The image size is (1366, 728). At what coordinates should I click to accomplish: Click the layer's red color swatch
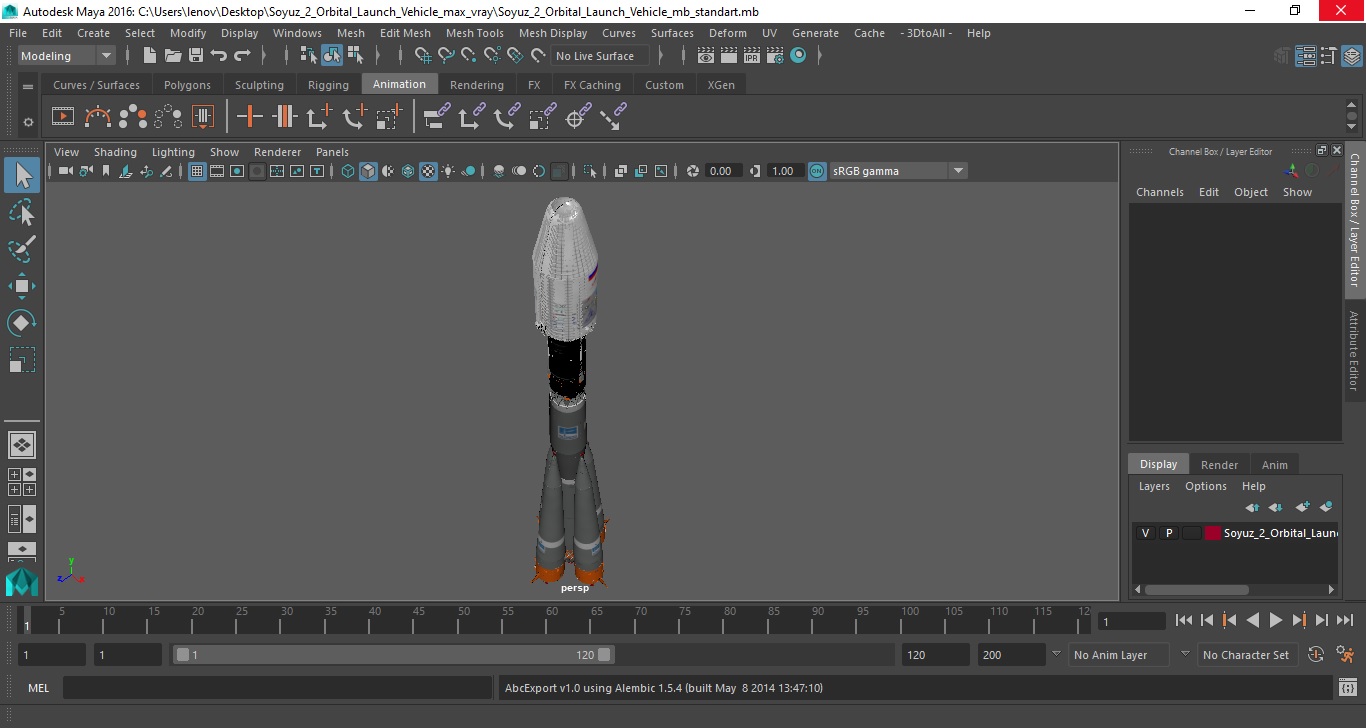point(1213,533)
